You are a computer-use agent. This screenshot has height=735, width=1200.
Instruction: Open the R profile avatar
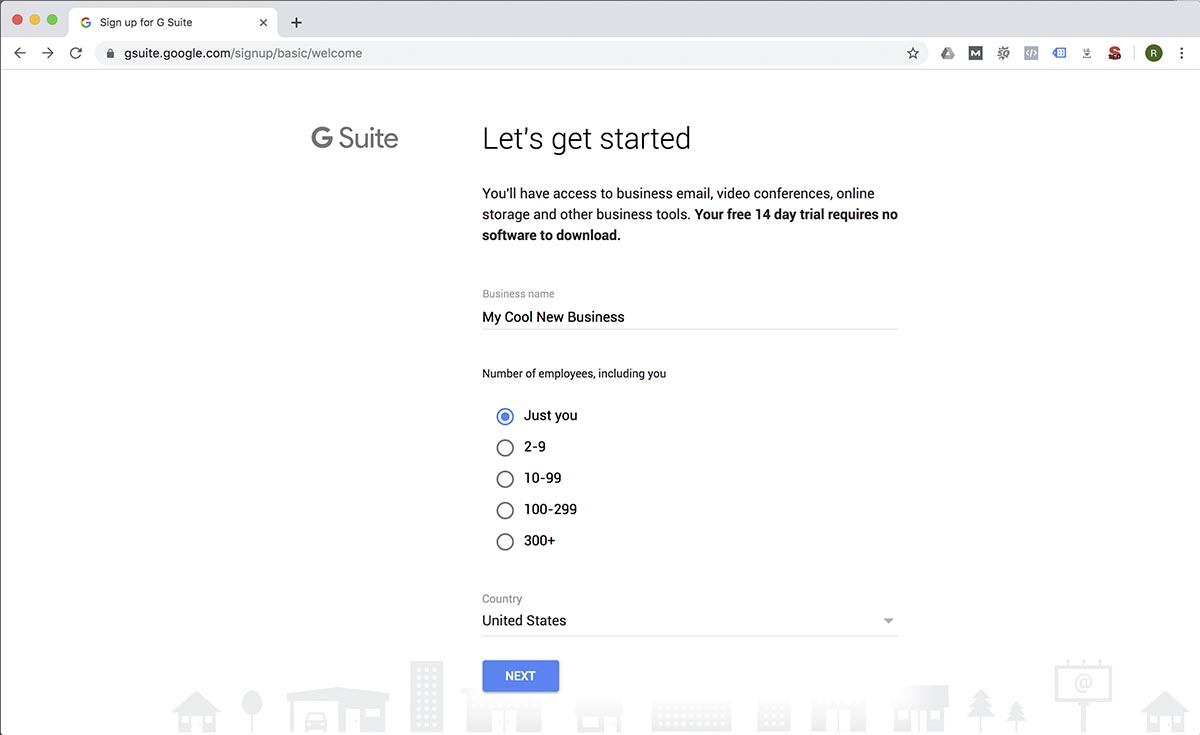pyautogui.click(x=1153, y=53)
